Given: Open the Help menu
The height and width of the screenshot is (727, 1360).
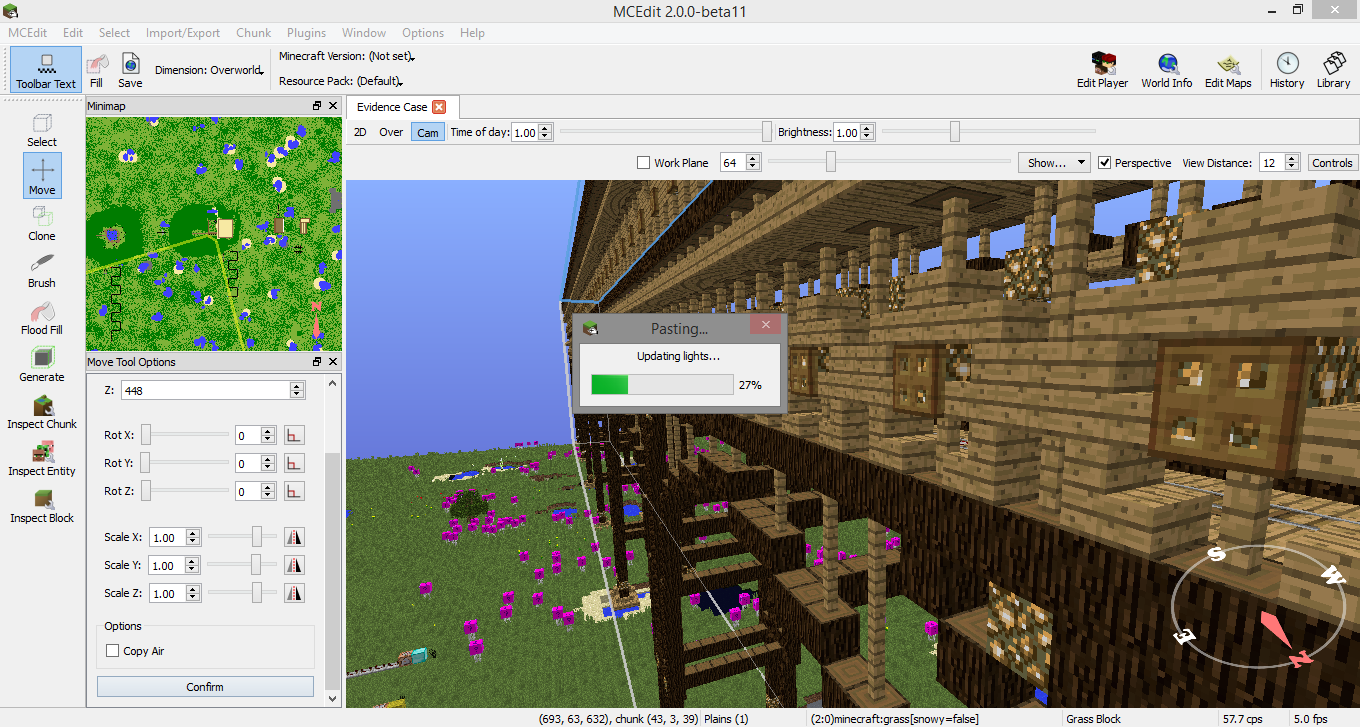Looking at the screenshot, I should [472, 32].
